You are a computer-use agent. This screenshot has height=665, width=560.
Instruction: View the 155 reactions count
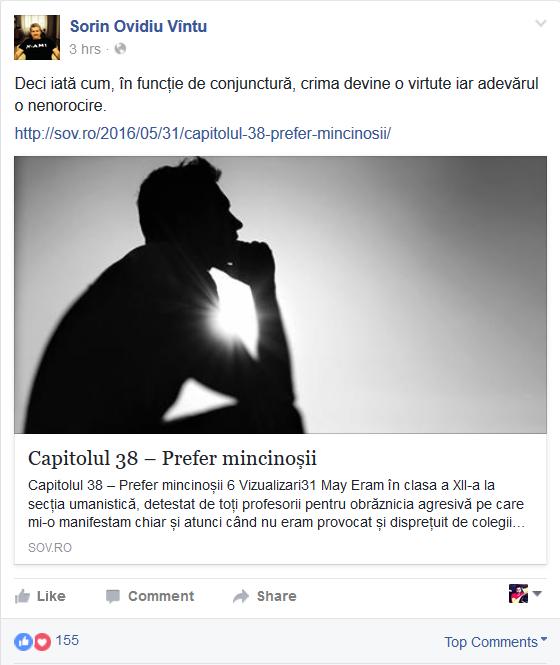(67, 640)
